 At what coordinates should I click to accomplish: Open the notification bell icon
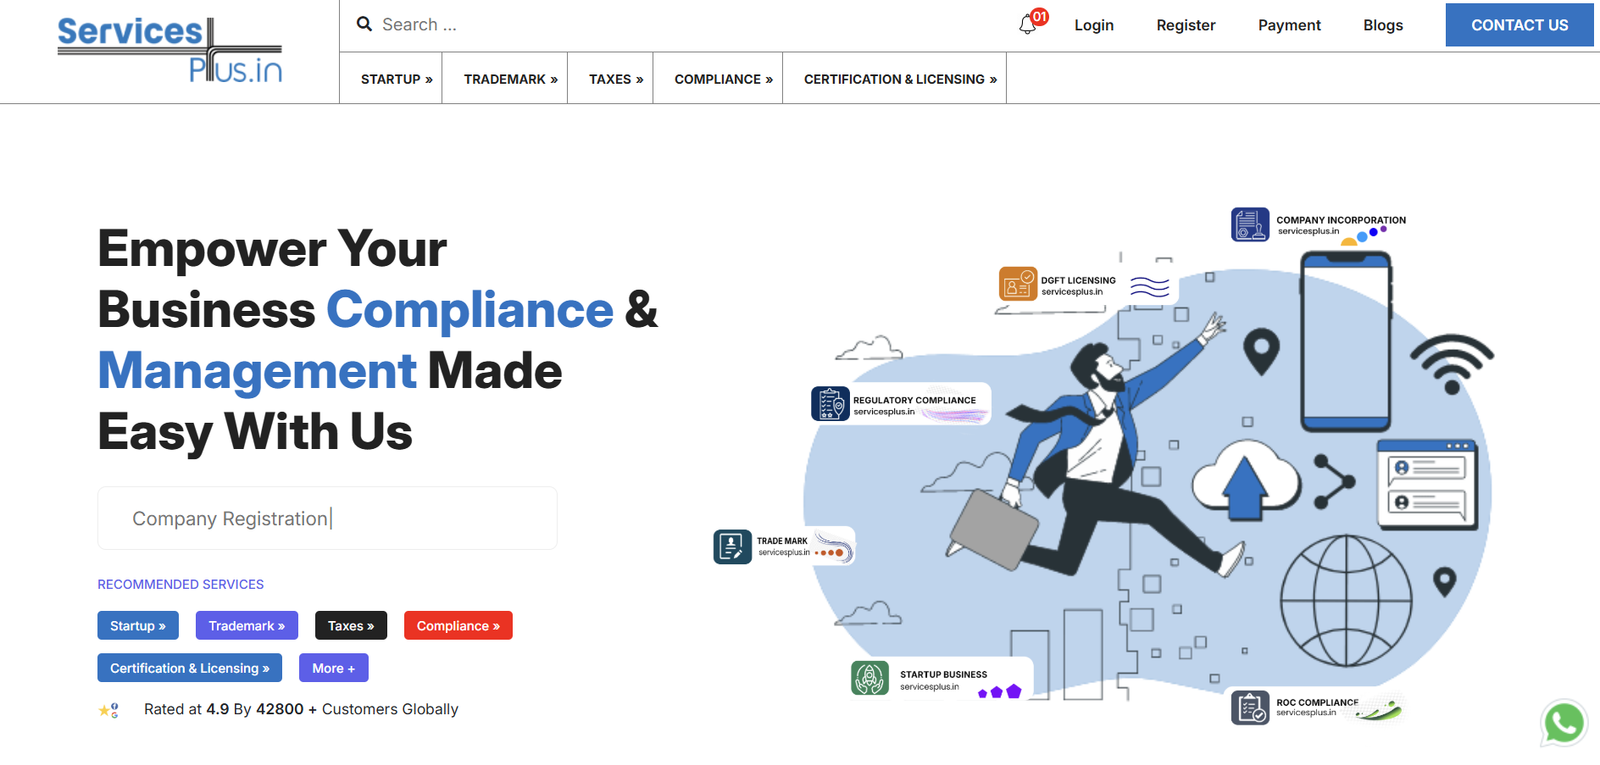click(1028, 25)
